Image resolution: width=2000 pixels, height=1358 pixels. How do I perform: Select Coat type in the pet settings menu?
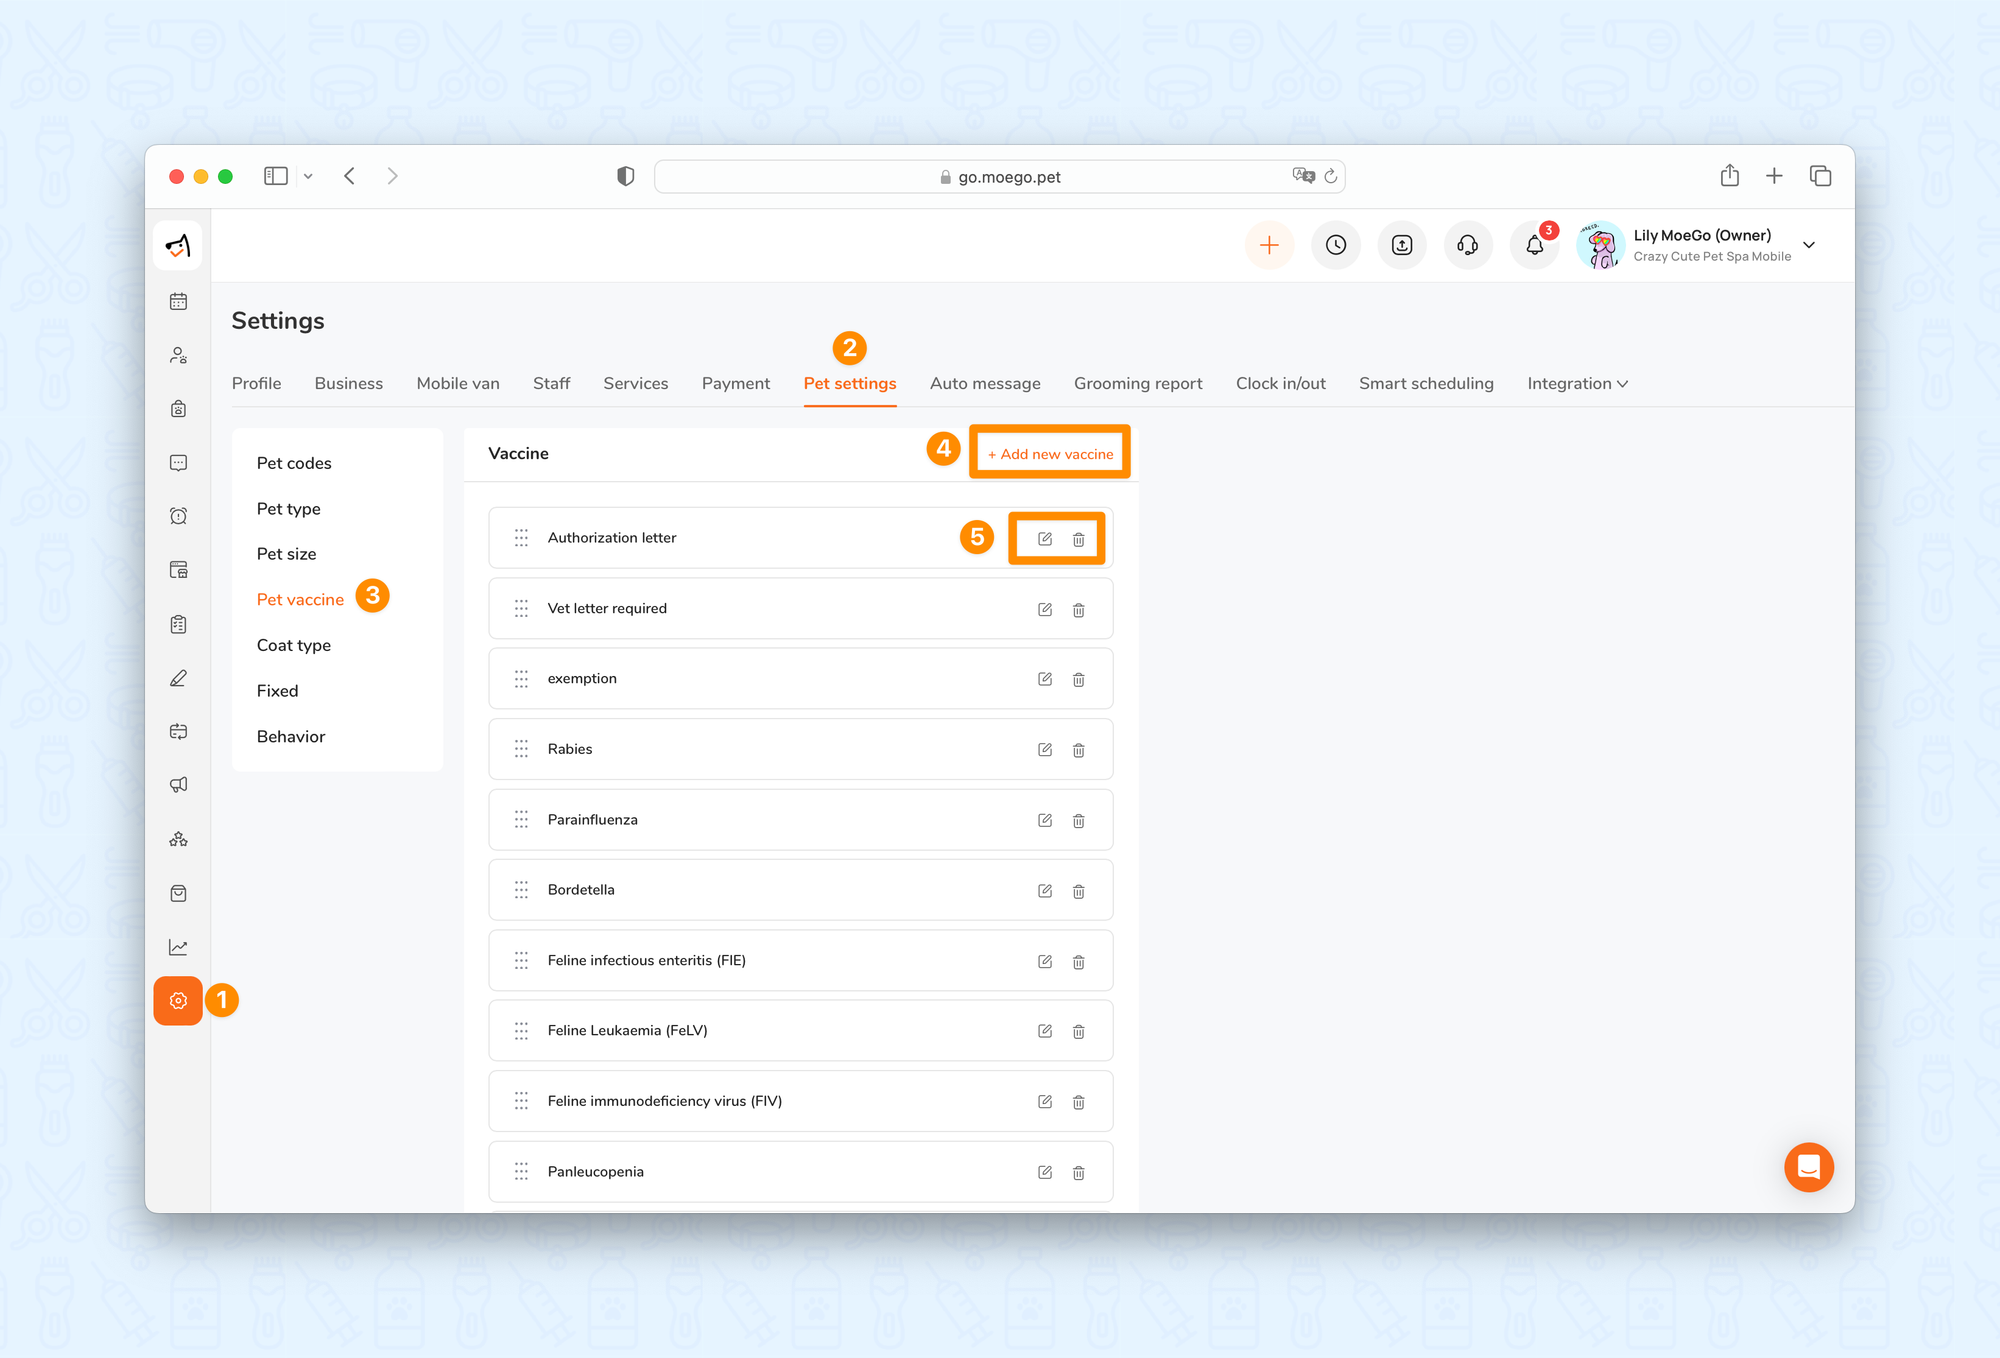click(293, 645)
